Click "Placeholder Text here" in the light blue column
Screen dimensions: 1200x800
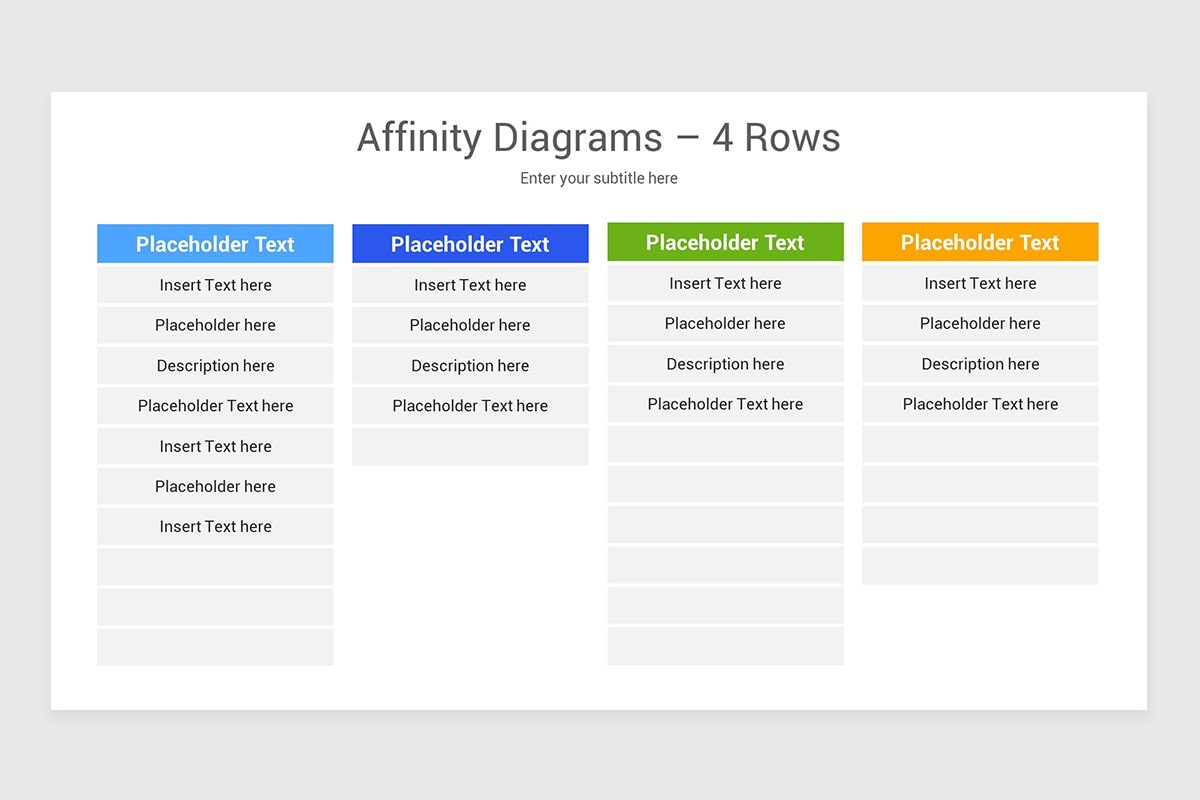tap(215, 406)
